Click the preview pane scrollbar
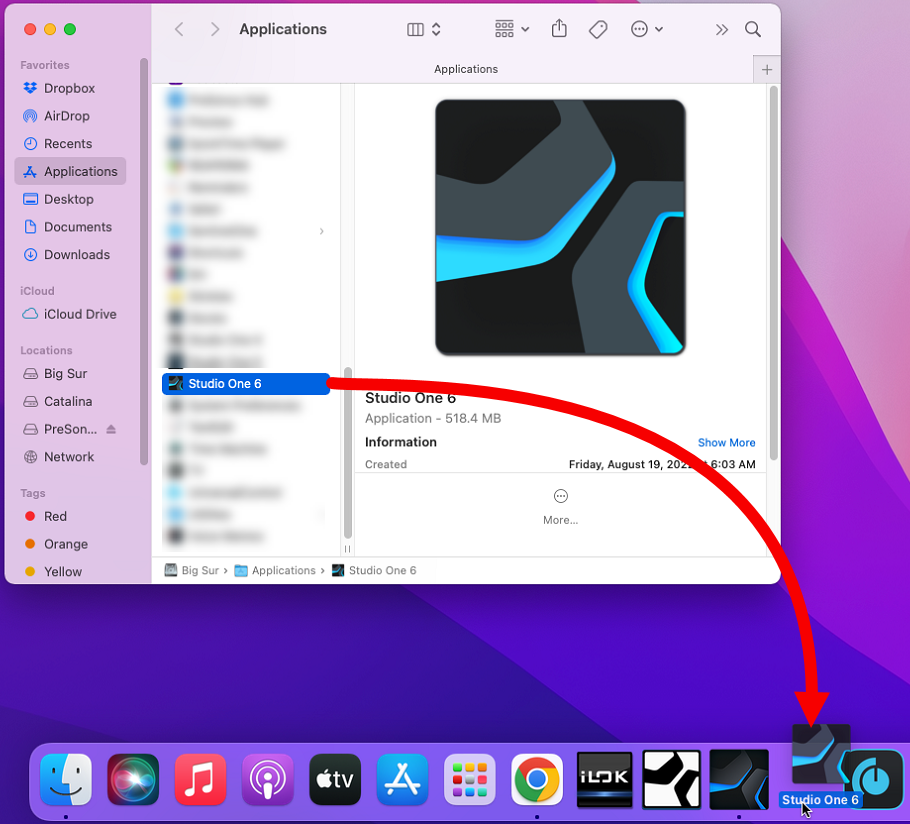This screenshot has height=824, width=910. pos(773,273)
